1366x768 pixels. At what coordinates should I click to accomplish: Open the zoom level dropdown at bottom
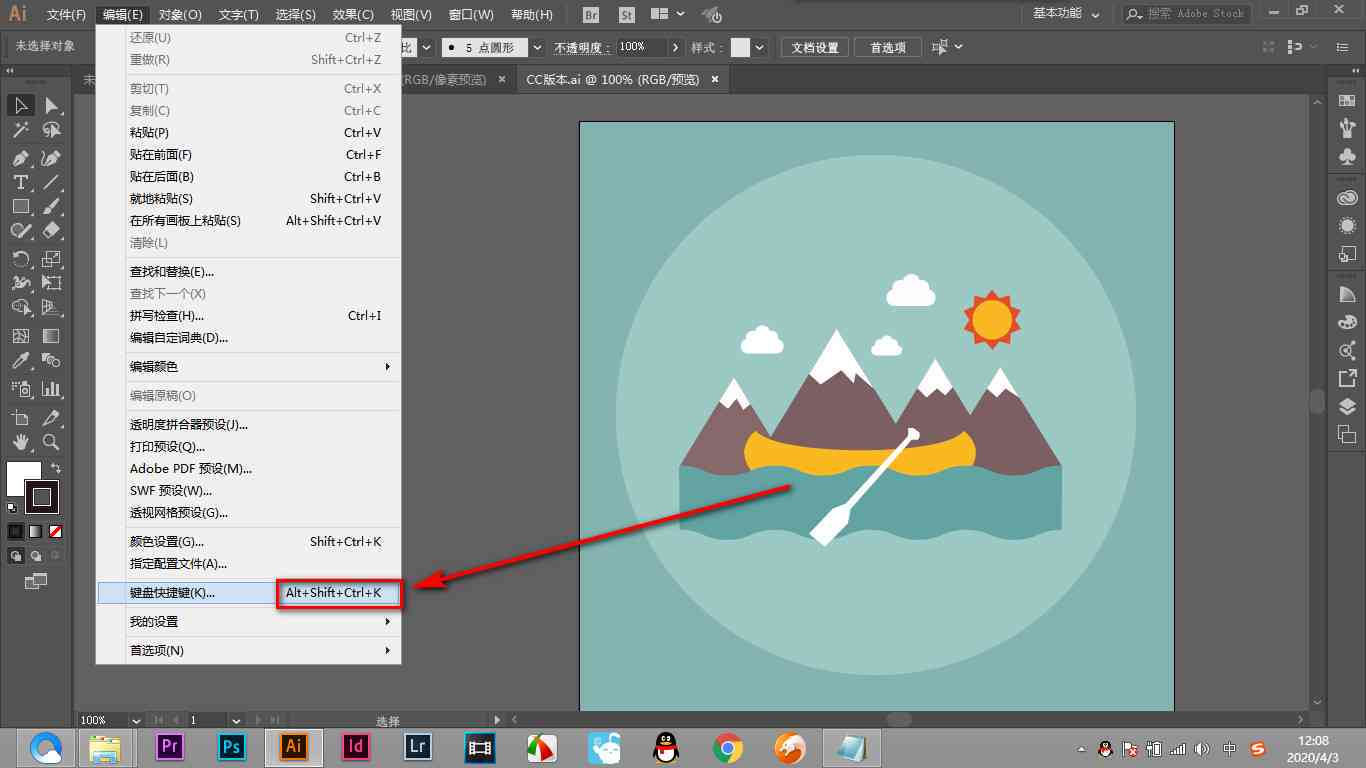pos(136,720)
